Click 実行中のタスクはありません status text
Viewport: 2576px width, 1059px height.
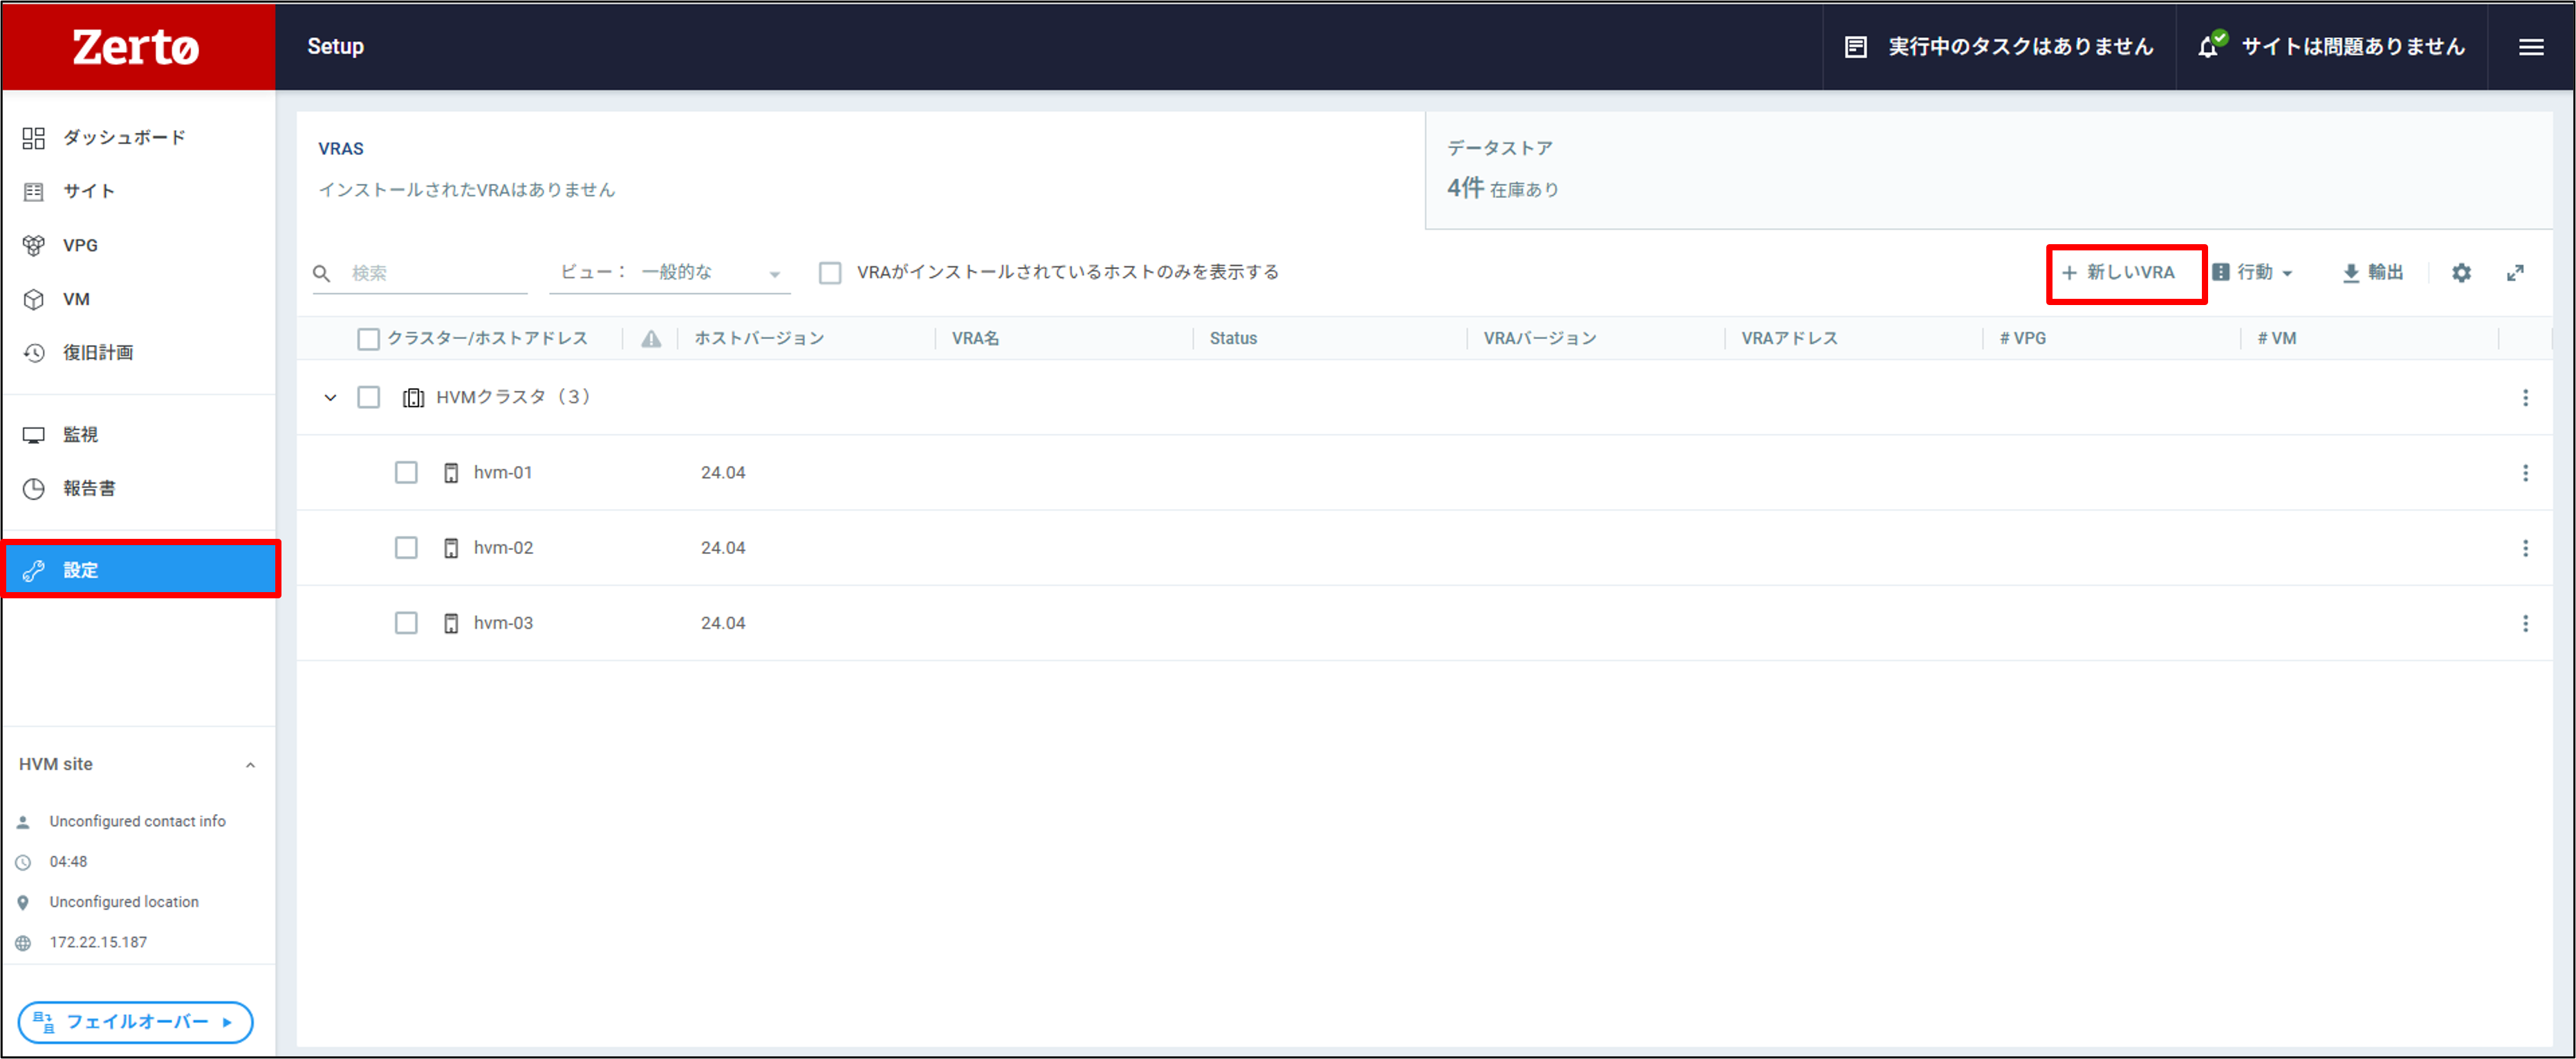point(2020,47)
